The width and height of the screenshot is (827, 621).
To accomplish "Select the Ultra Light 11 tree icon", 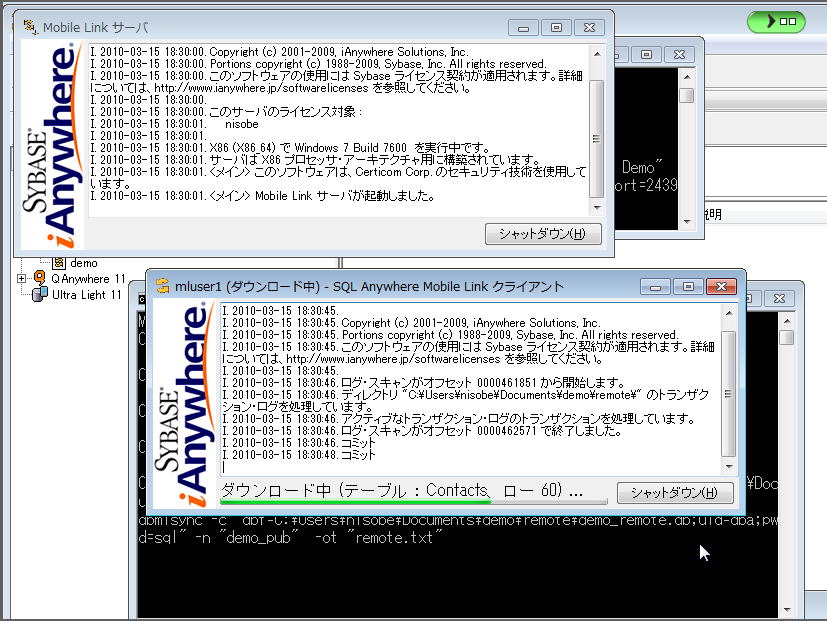I will tap(40, 294).
